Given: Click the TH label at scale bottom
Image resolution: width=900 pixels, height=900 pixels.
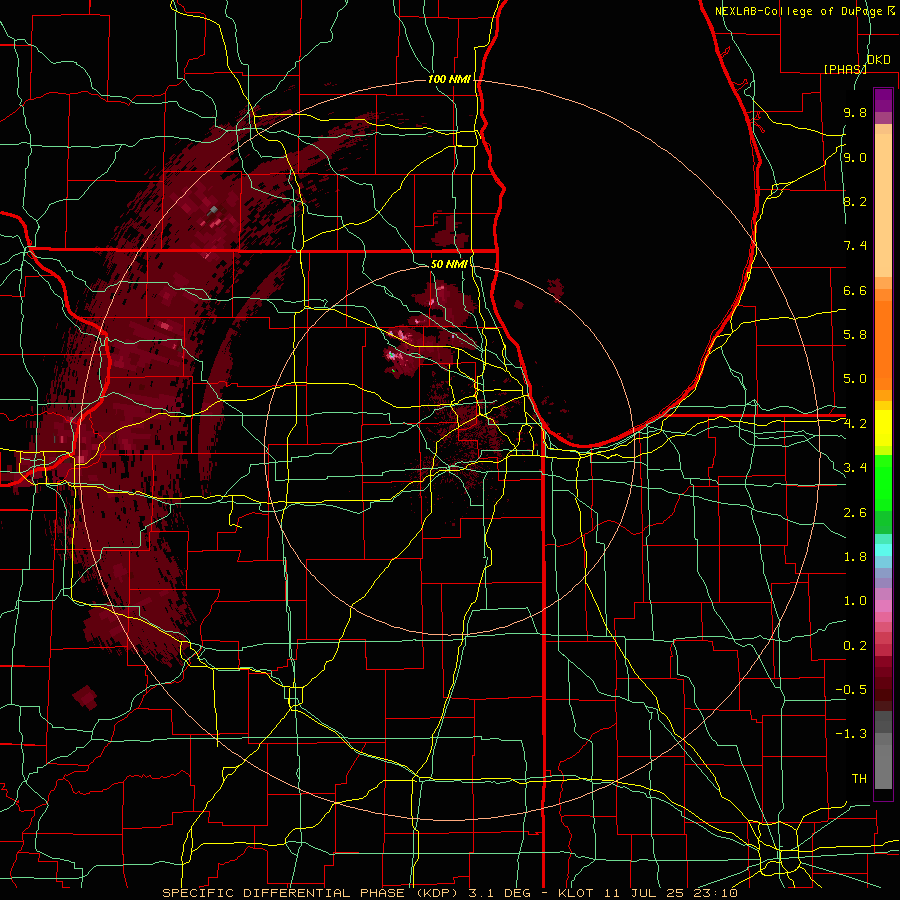Looking at the screenshot, I should click(859, 779).
